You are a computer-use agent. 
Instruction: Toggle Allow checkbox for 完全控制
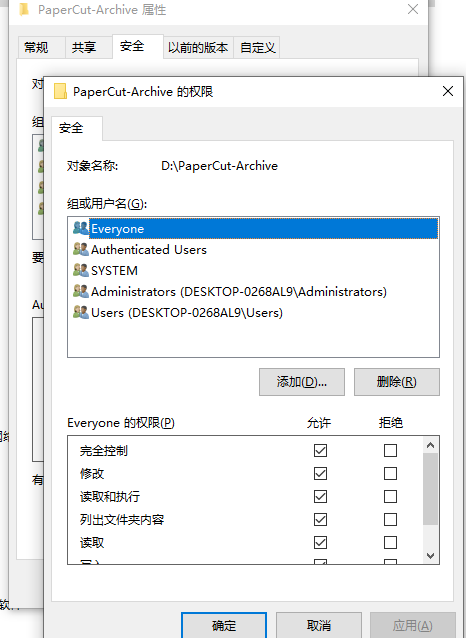(x=320, y=450)
